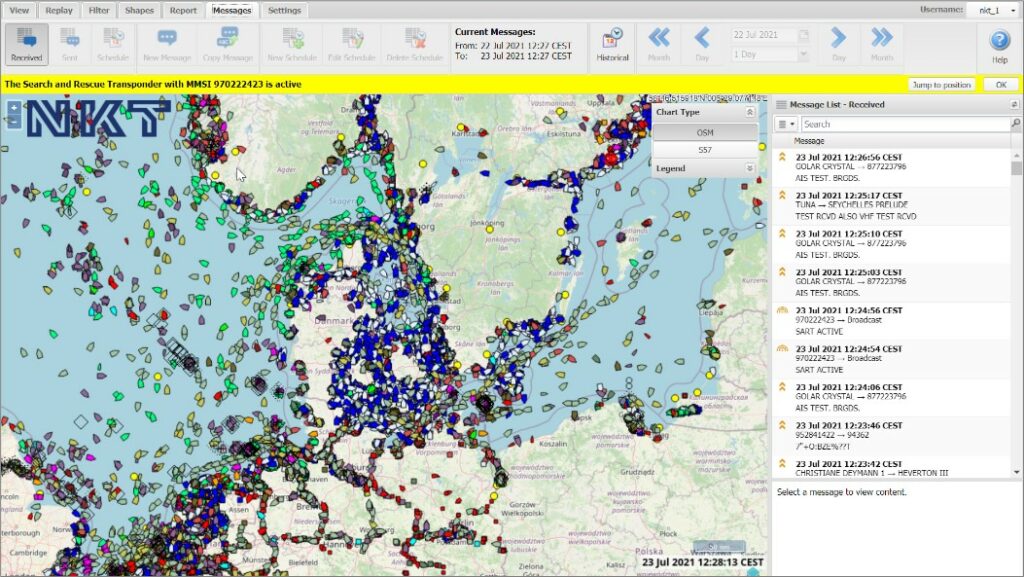The width and height of the screenshot is (1024, 577).
Task: Switch to the Replay tab
Action: pos(59,10)
